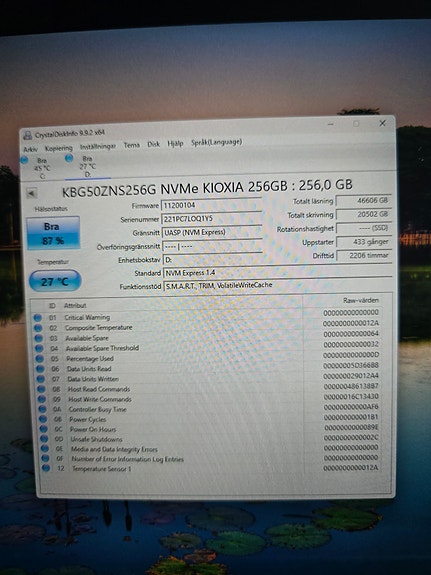Click the status dot for Critical Warning

pos(37,318)
